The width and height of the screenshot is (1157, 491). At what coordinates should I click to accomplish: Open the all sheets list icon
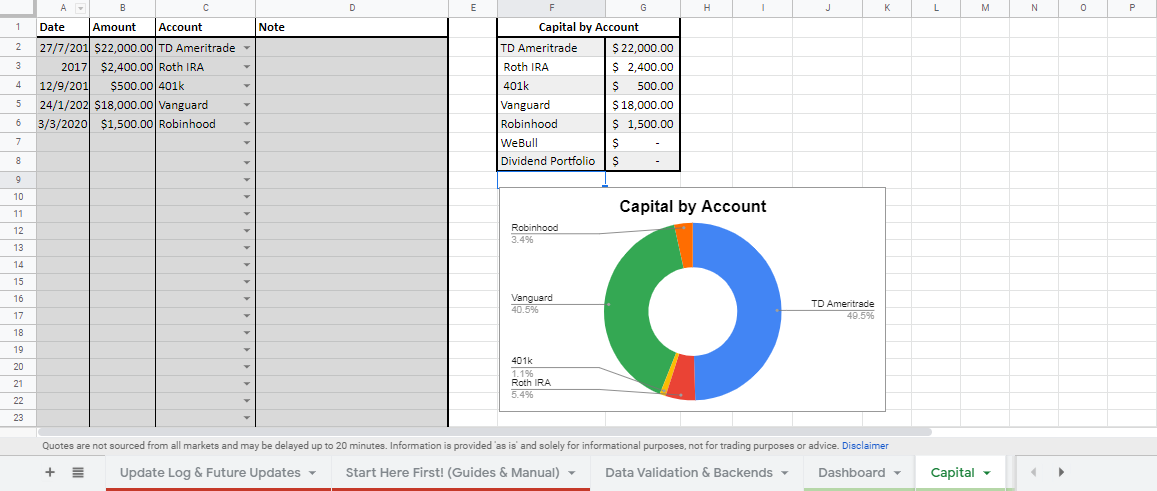pos(78,473)
